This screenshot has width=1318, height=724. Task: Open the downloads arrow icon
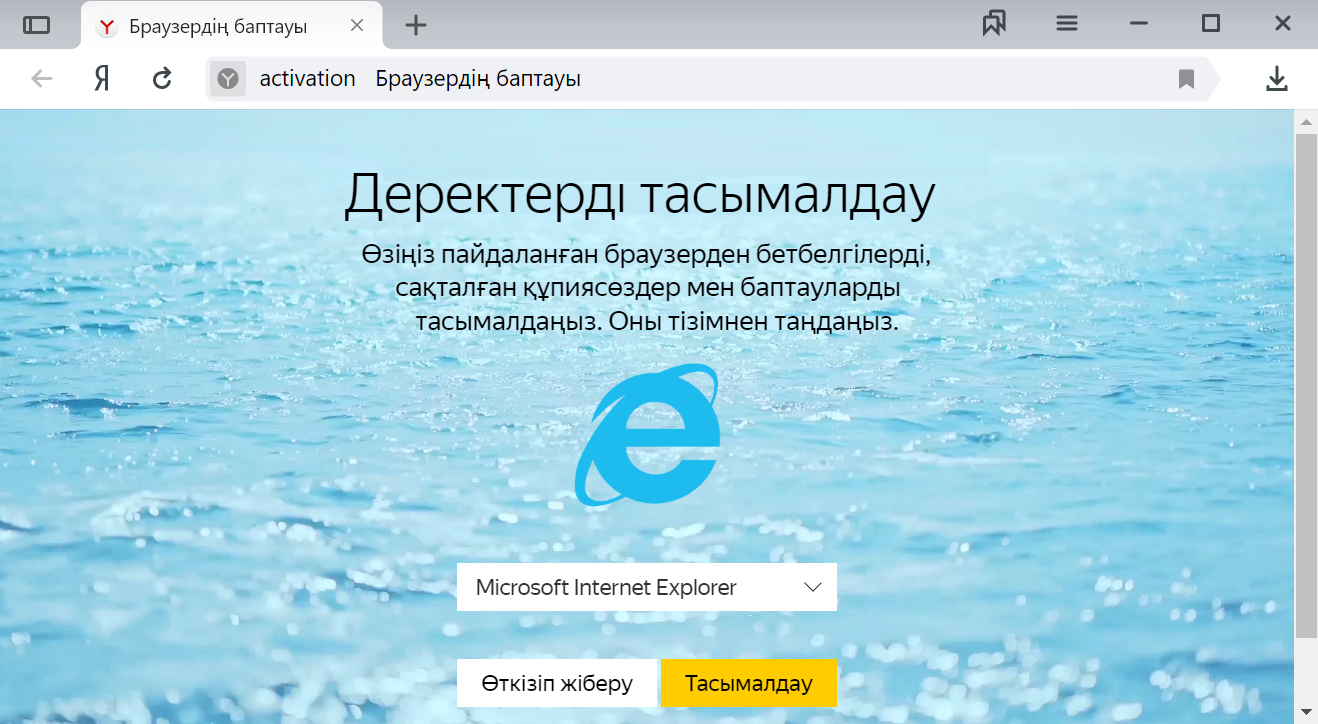click(1276, 79)
